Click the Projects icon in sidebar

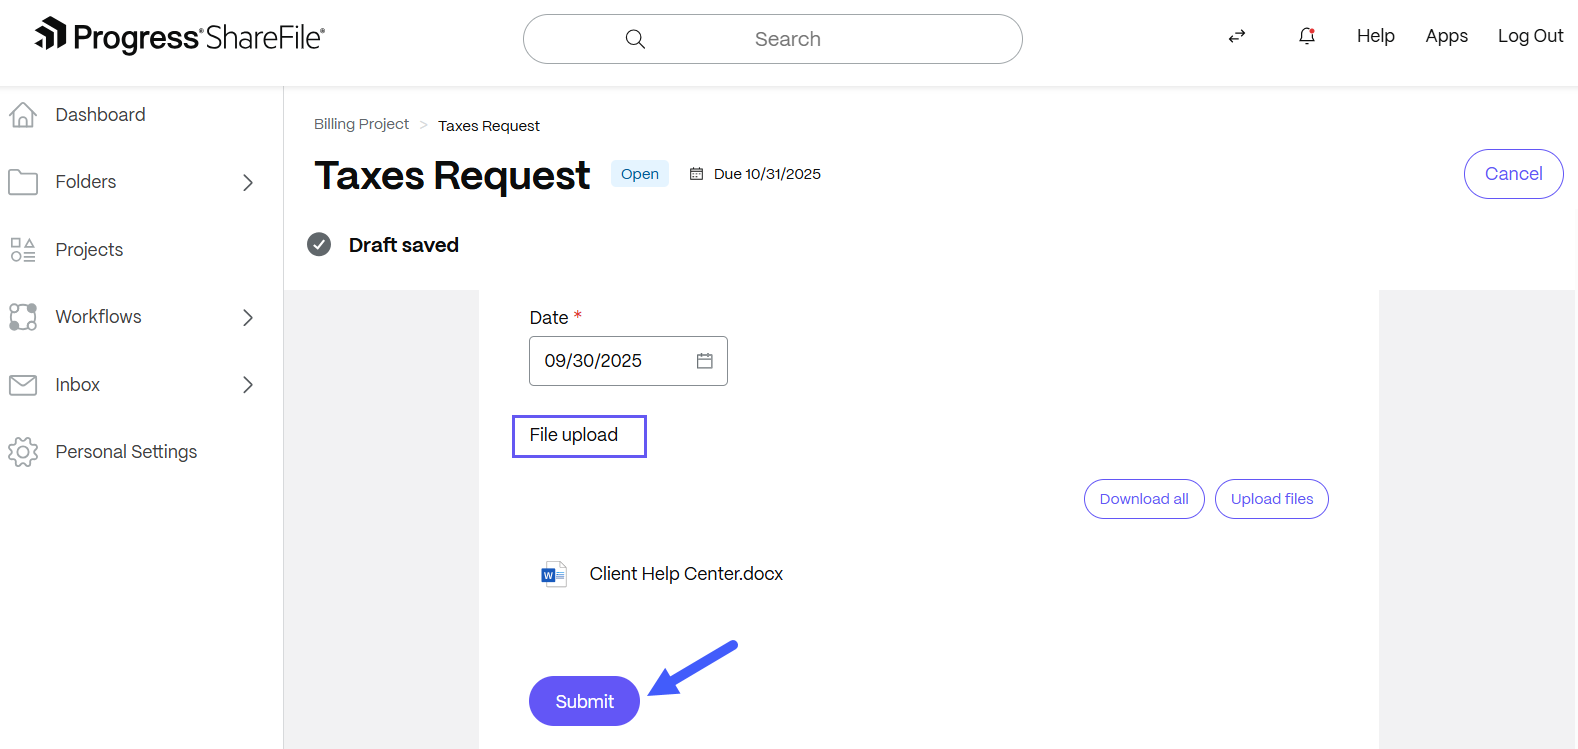[x=23, y=250]
